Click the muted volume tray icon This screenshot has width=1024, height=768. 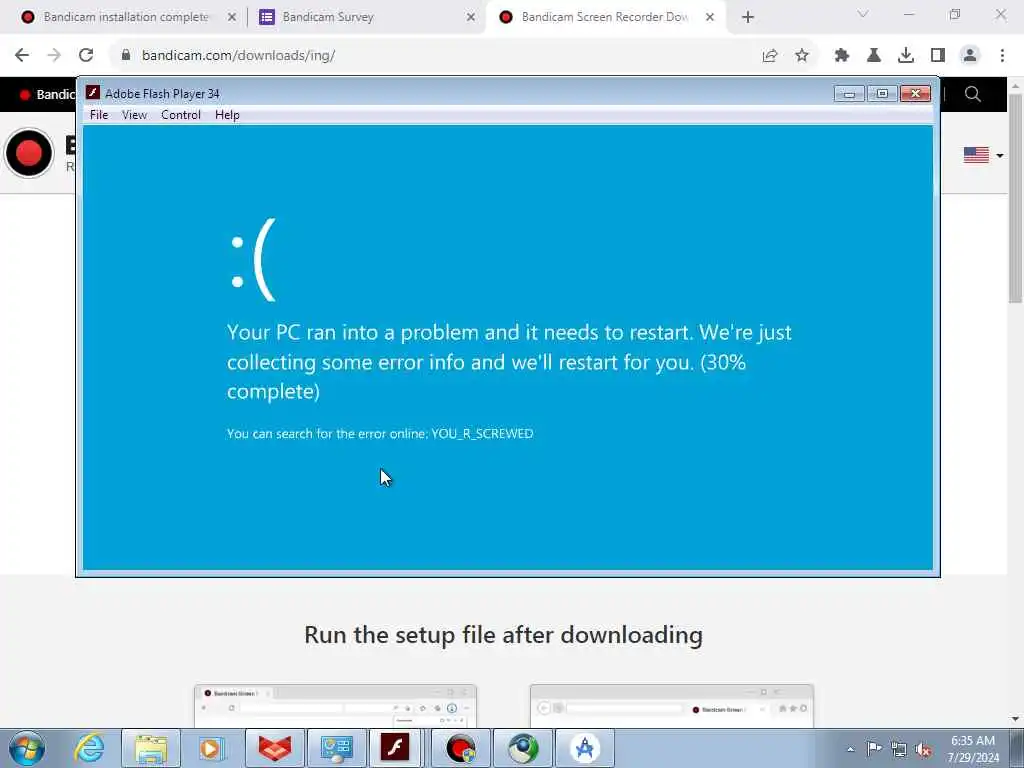click(x=923, y=749)
